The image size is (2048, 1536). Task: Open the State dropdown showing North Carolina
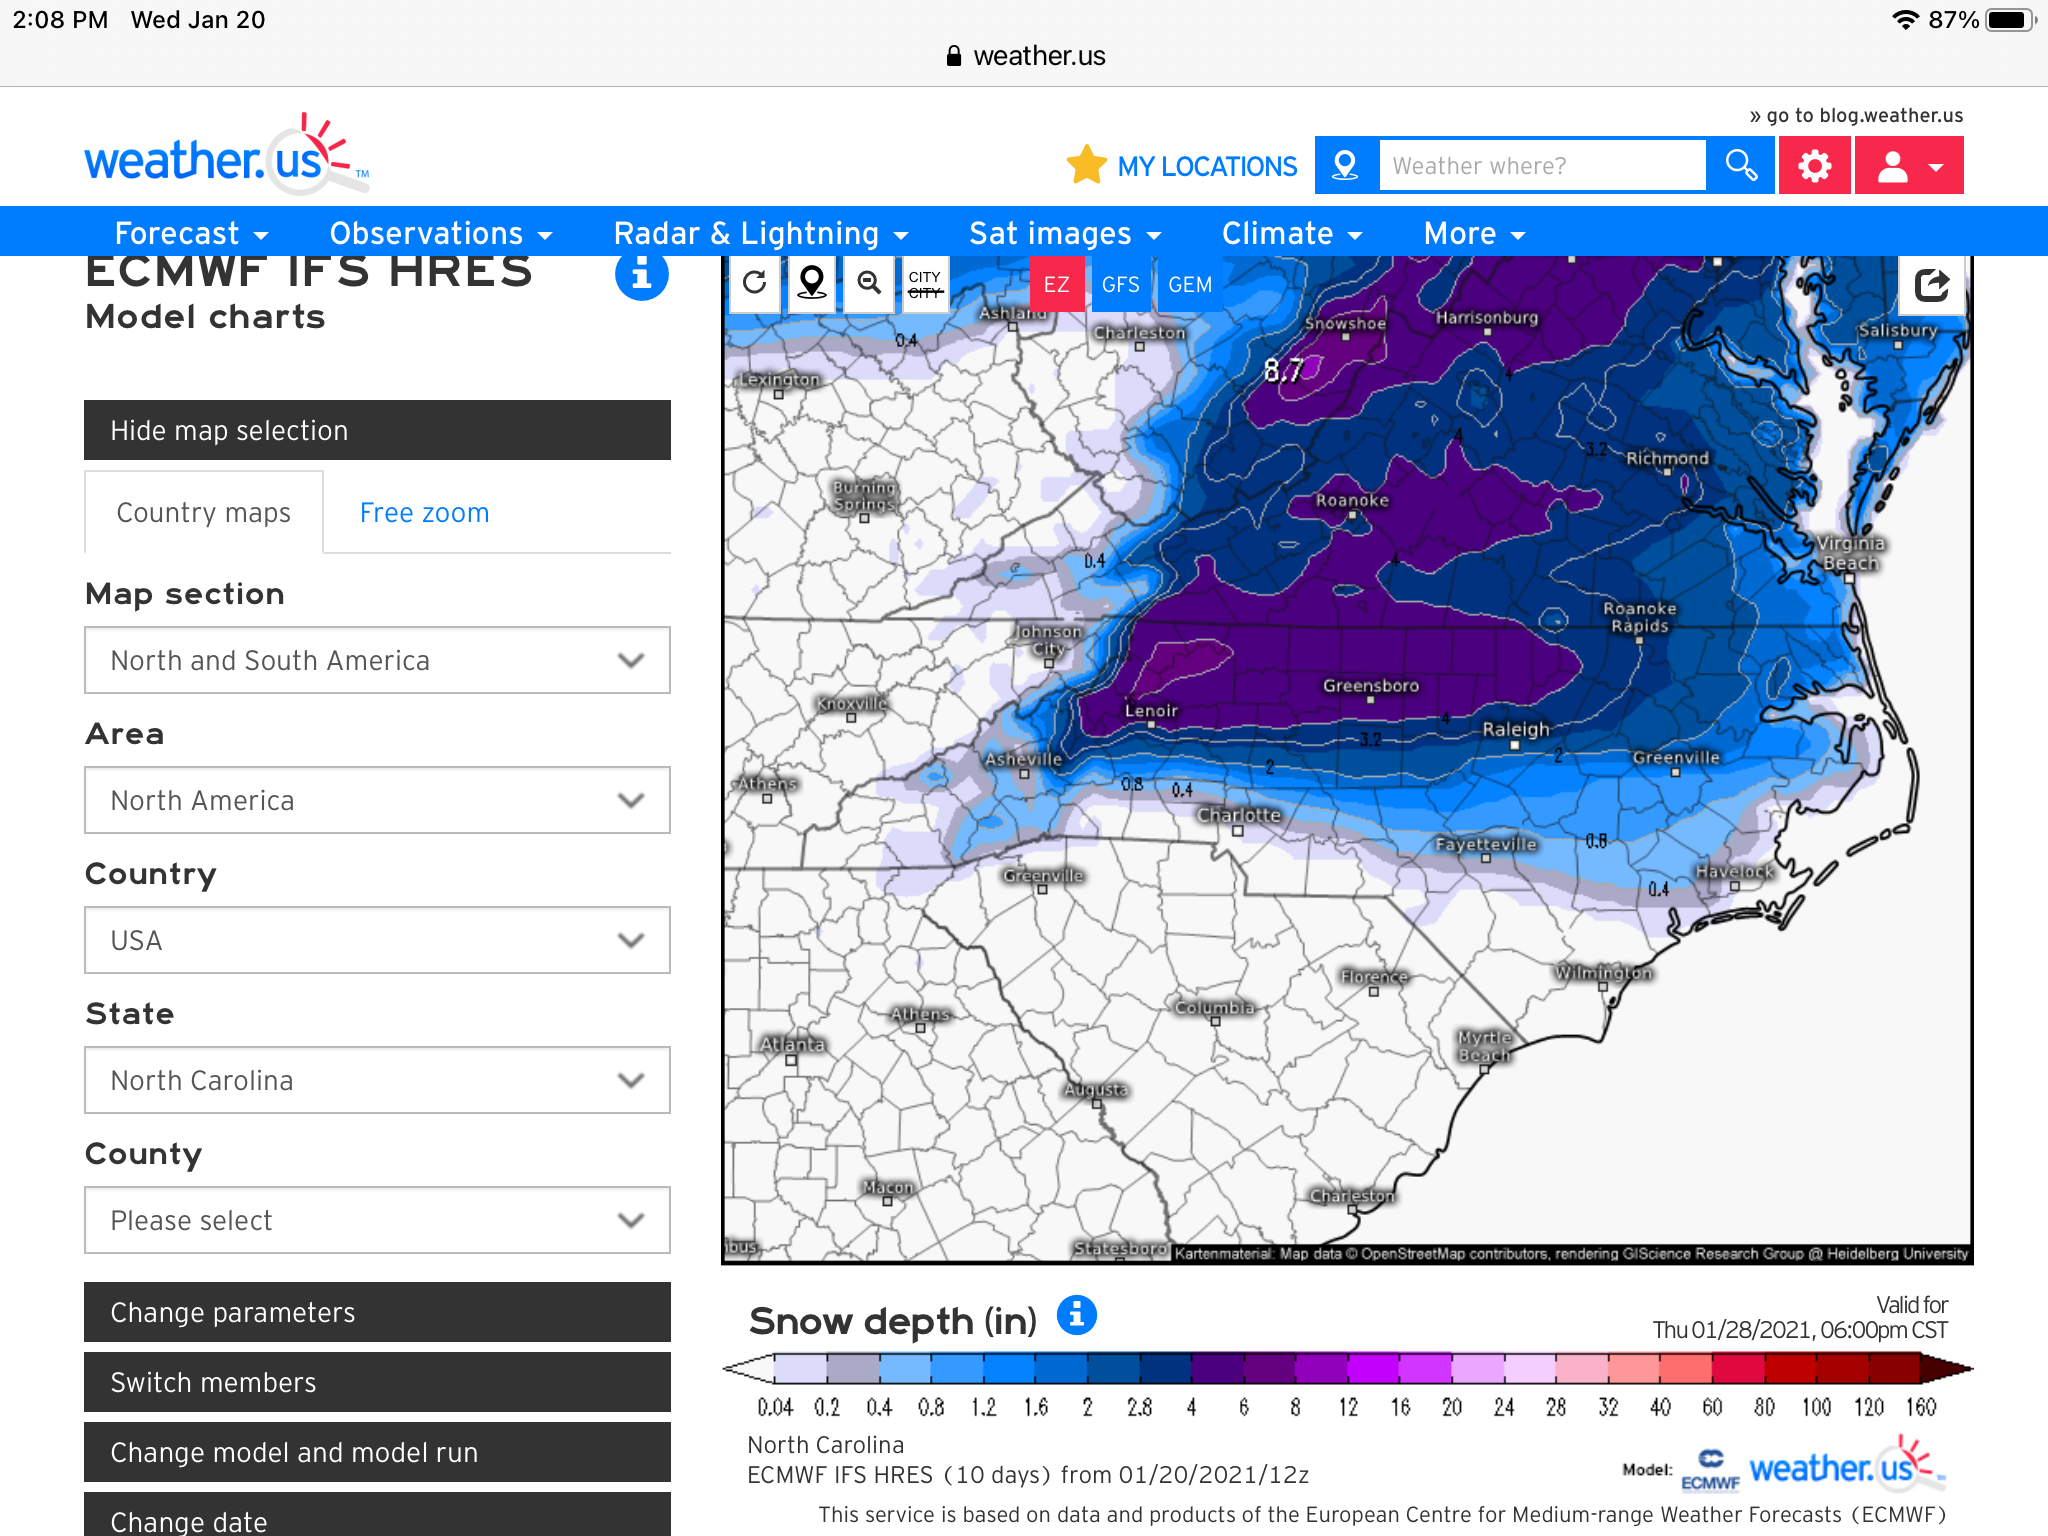[x=377, y=1080]
